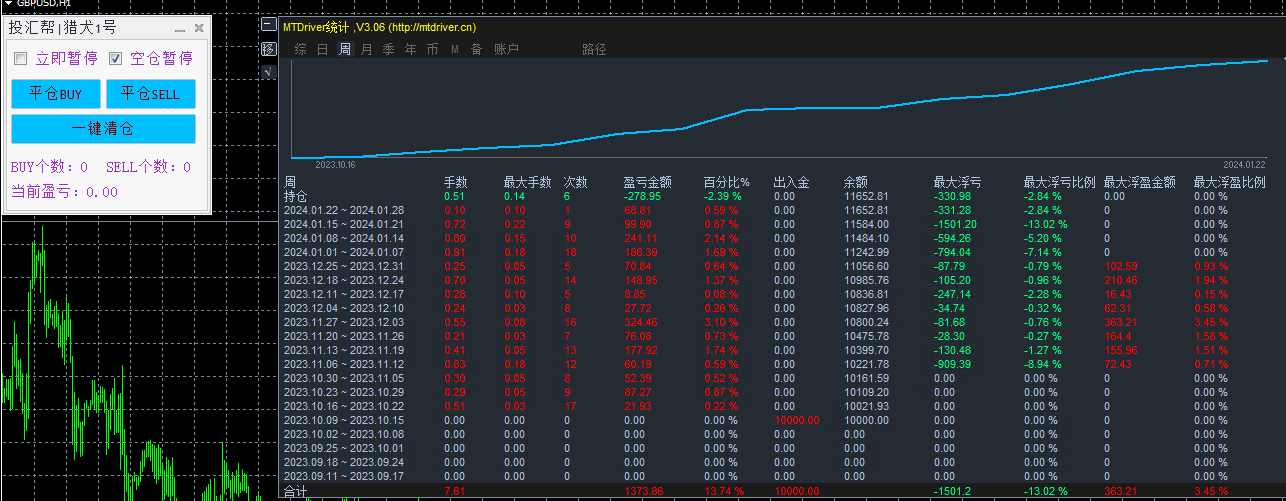Click the 出入金 column header

pos(792,183)
